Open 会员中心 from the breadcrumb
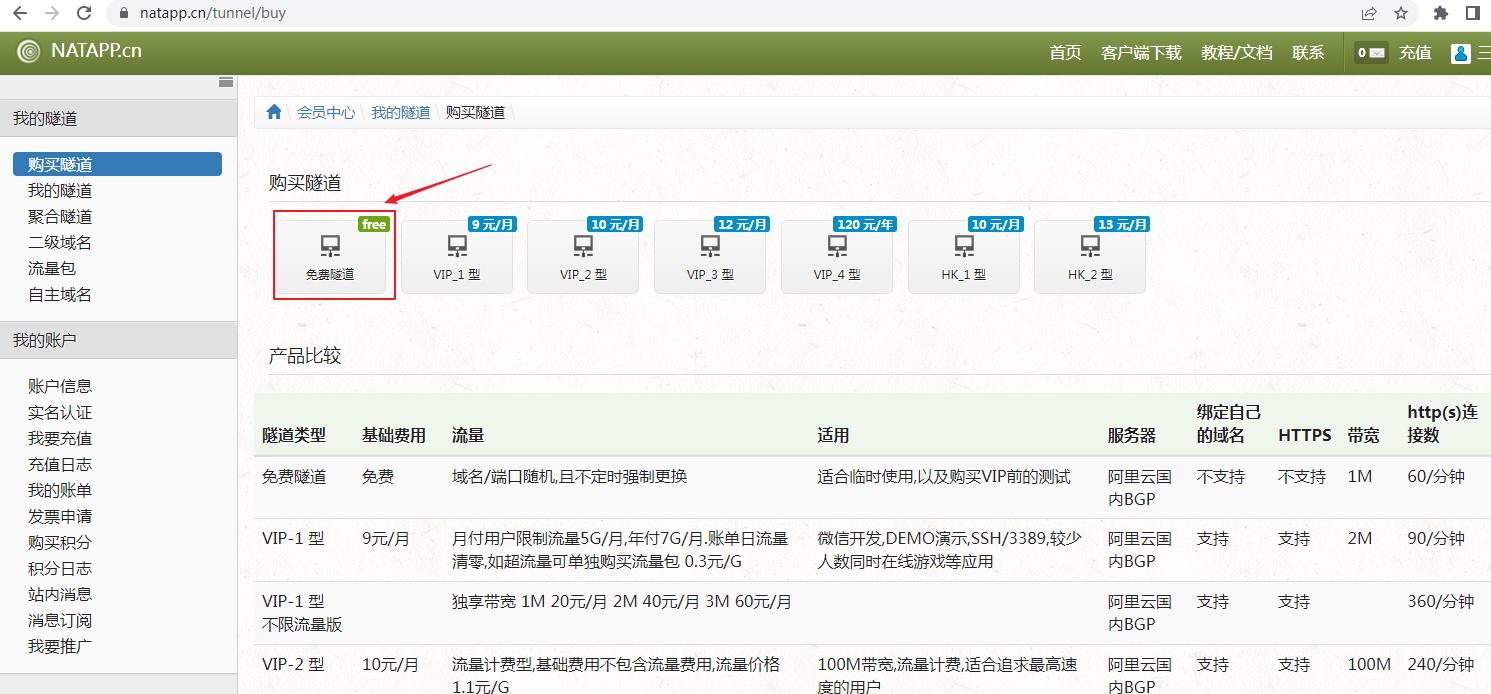 click(325, 112)
